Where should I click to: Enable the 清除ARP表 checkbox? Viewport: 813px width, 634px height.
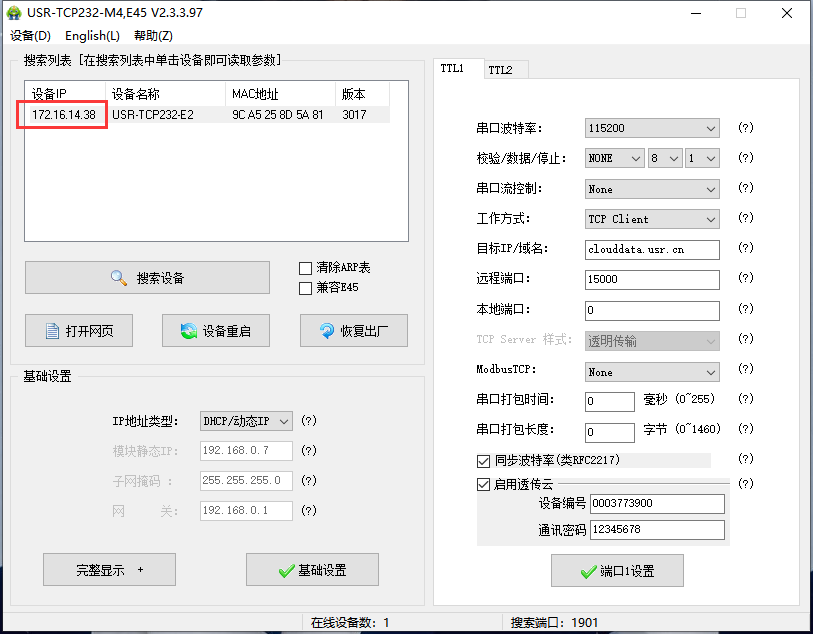[306, 268]
